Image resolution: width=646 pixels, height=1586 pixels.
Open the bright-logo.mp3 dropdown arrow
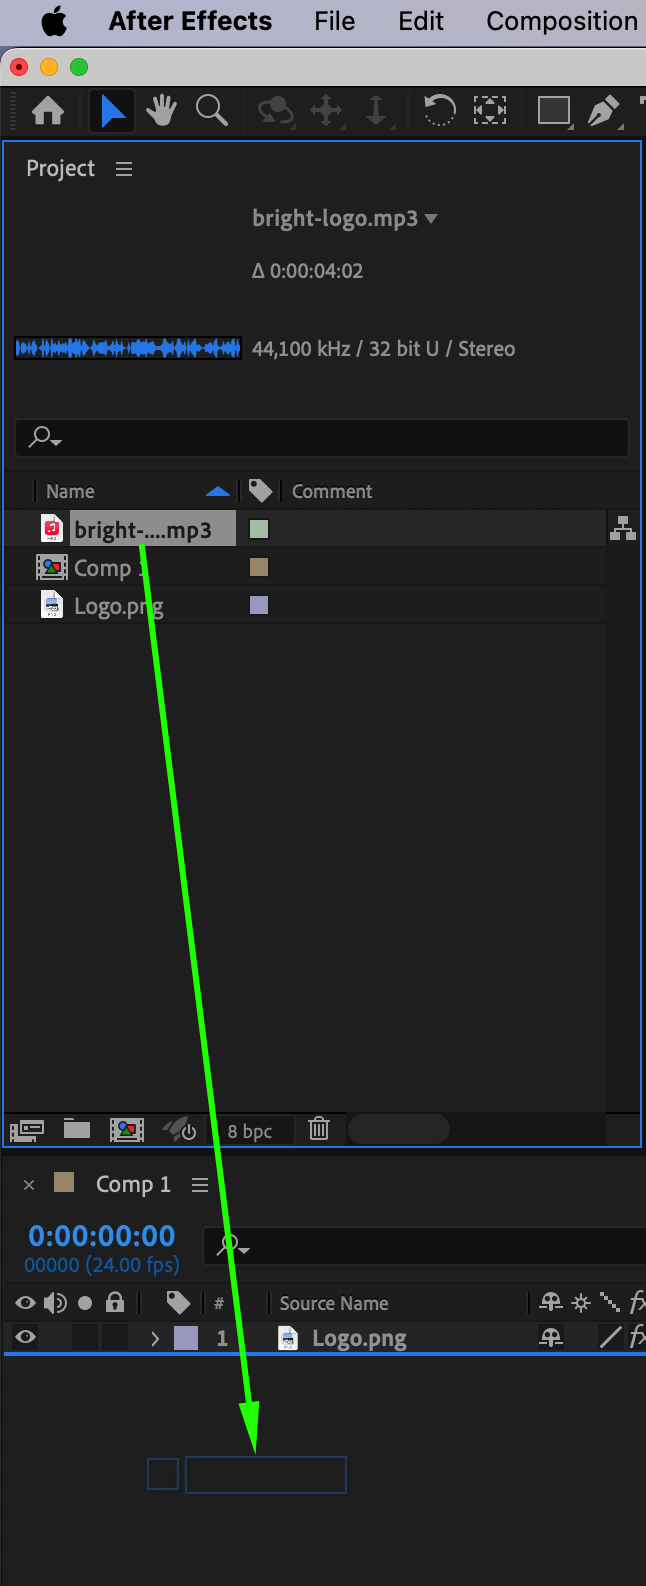pos(431,218)
